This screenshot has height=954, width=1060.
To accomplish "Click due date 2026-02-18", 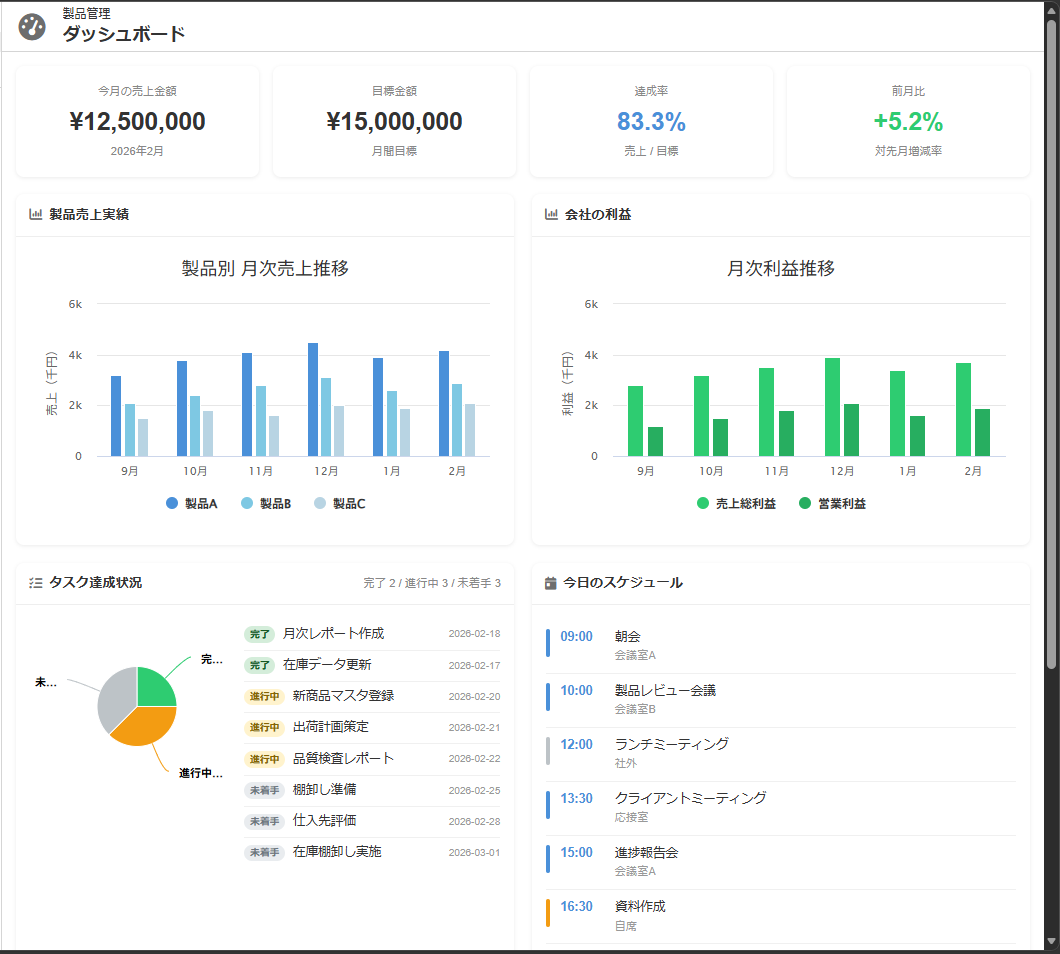I will tap(475, 634).
